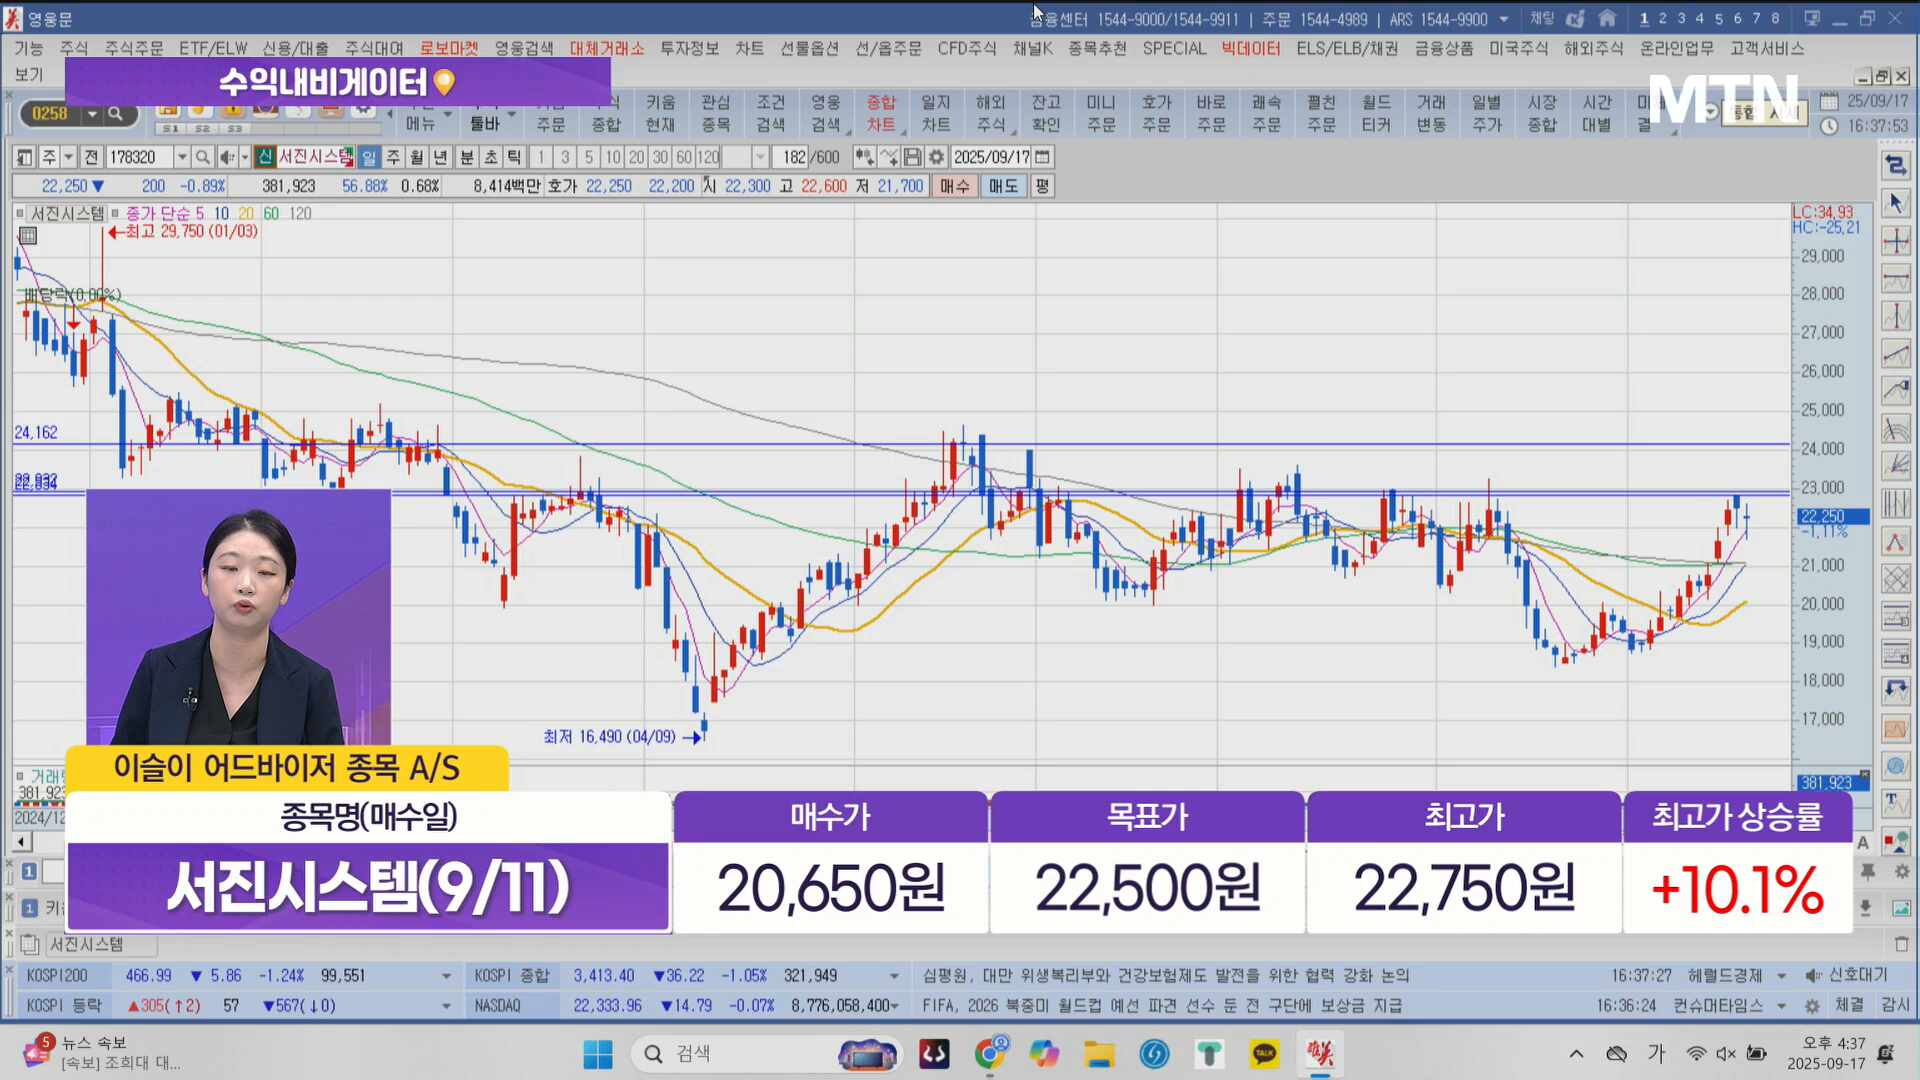Expand the 컨슈머타임스 news source dropdown

click(x=1781, y=1006)
